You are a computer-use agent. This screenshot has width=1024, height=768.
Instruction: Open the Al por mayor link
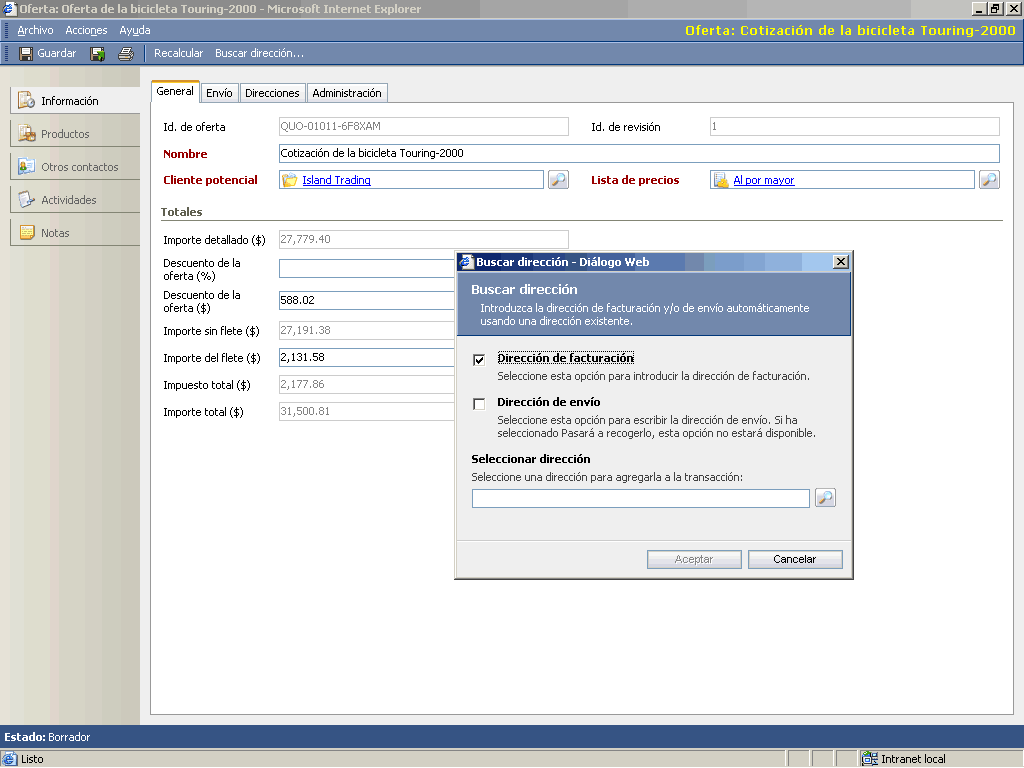pyautogui.click(x=763, y=180)
